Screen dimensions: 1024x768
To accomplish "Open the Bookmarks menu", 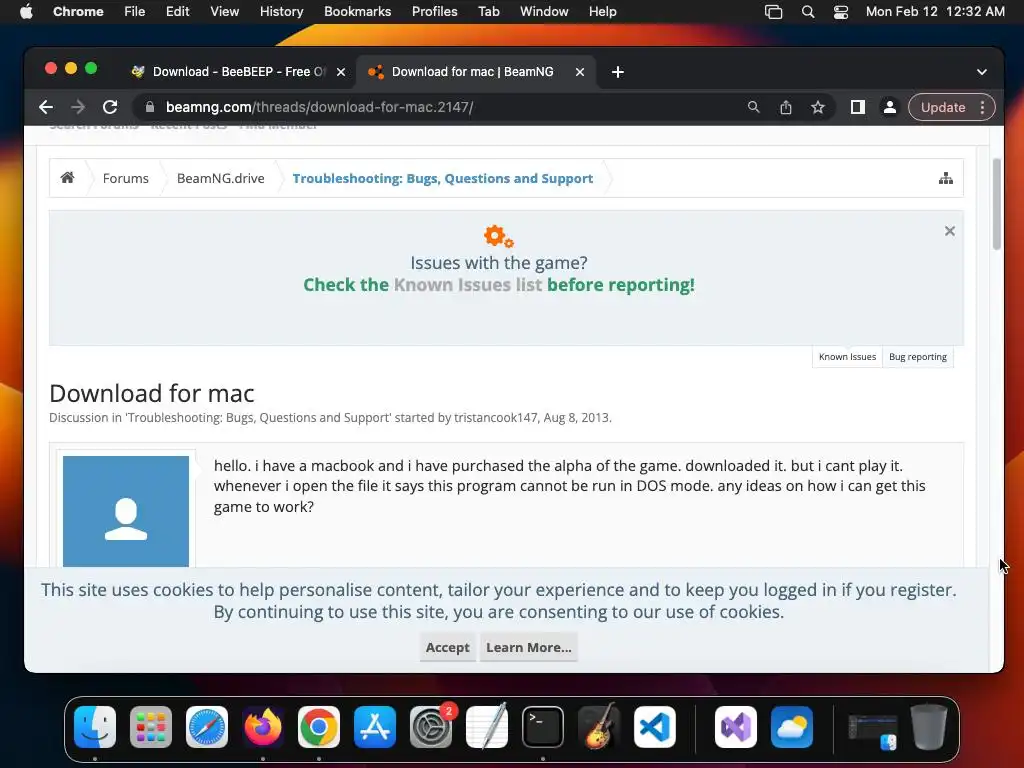I will [x=357, y=12].
